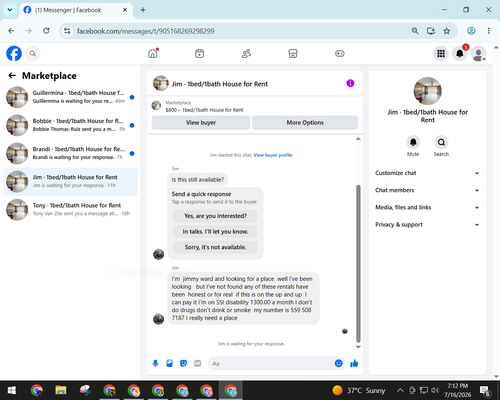Open Chrome zoom magnifier icon
Screen dimensions: 500x400
coord(415,31)
